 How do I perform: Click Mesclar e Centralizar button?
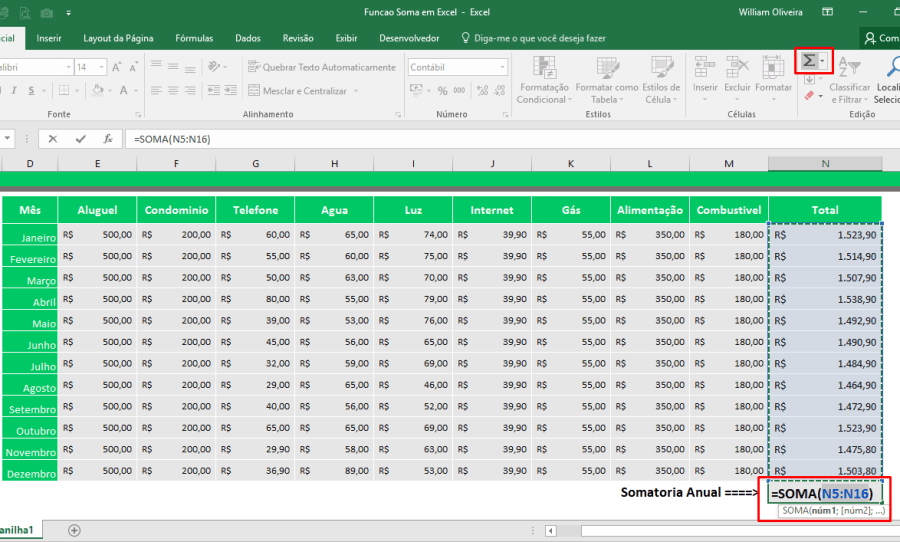coord(297,91)
